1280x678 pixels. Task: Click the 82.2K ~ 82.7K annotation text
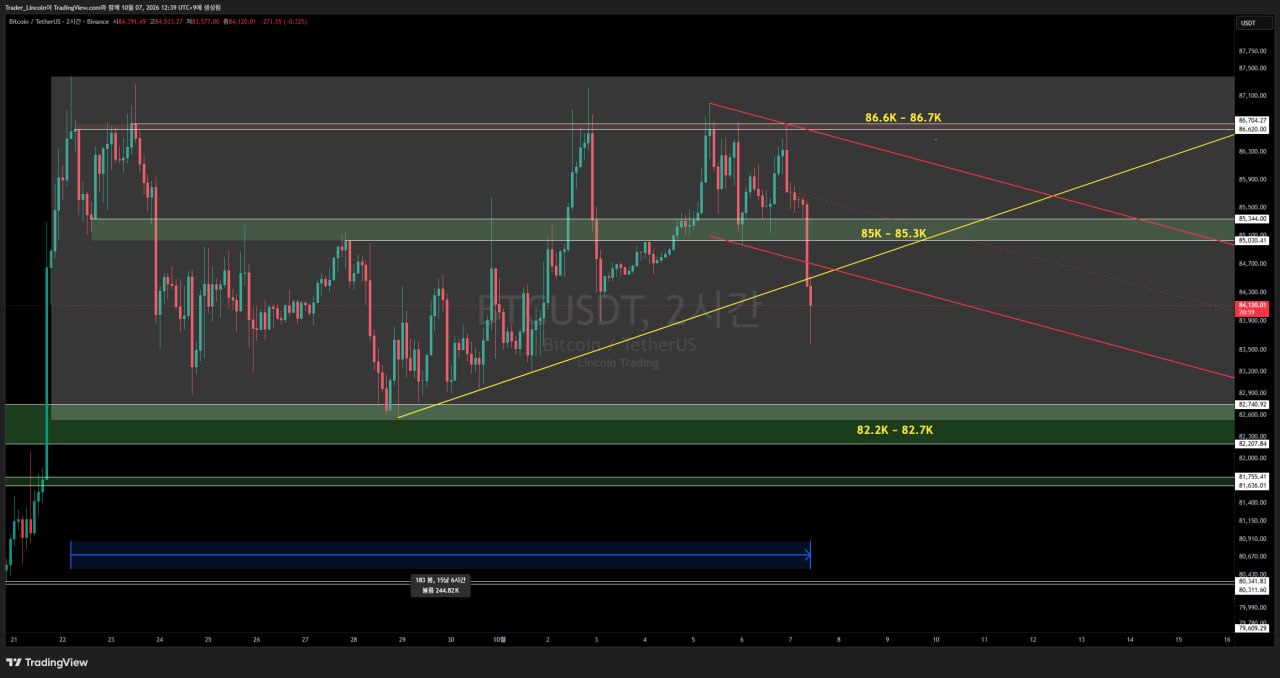[x=894, y=430]
